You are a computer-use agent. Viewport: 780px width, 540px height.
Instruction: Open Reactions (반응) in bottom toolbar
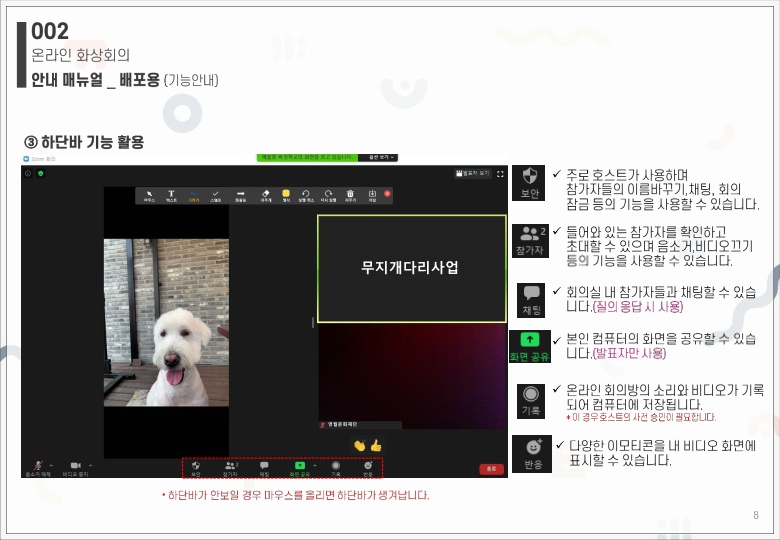(x=368, y=466)
